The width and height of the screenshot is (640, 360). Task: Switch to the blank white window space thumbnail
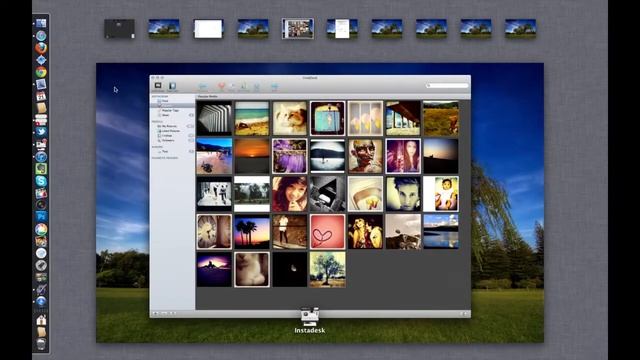(x=208, y=29)
